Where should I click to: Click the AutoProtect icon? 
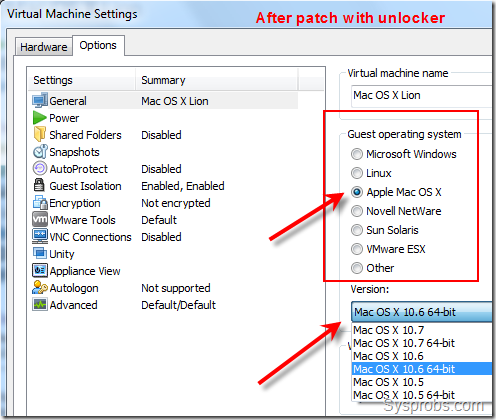tap(40, 168)
